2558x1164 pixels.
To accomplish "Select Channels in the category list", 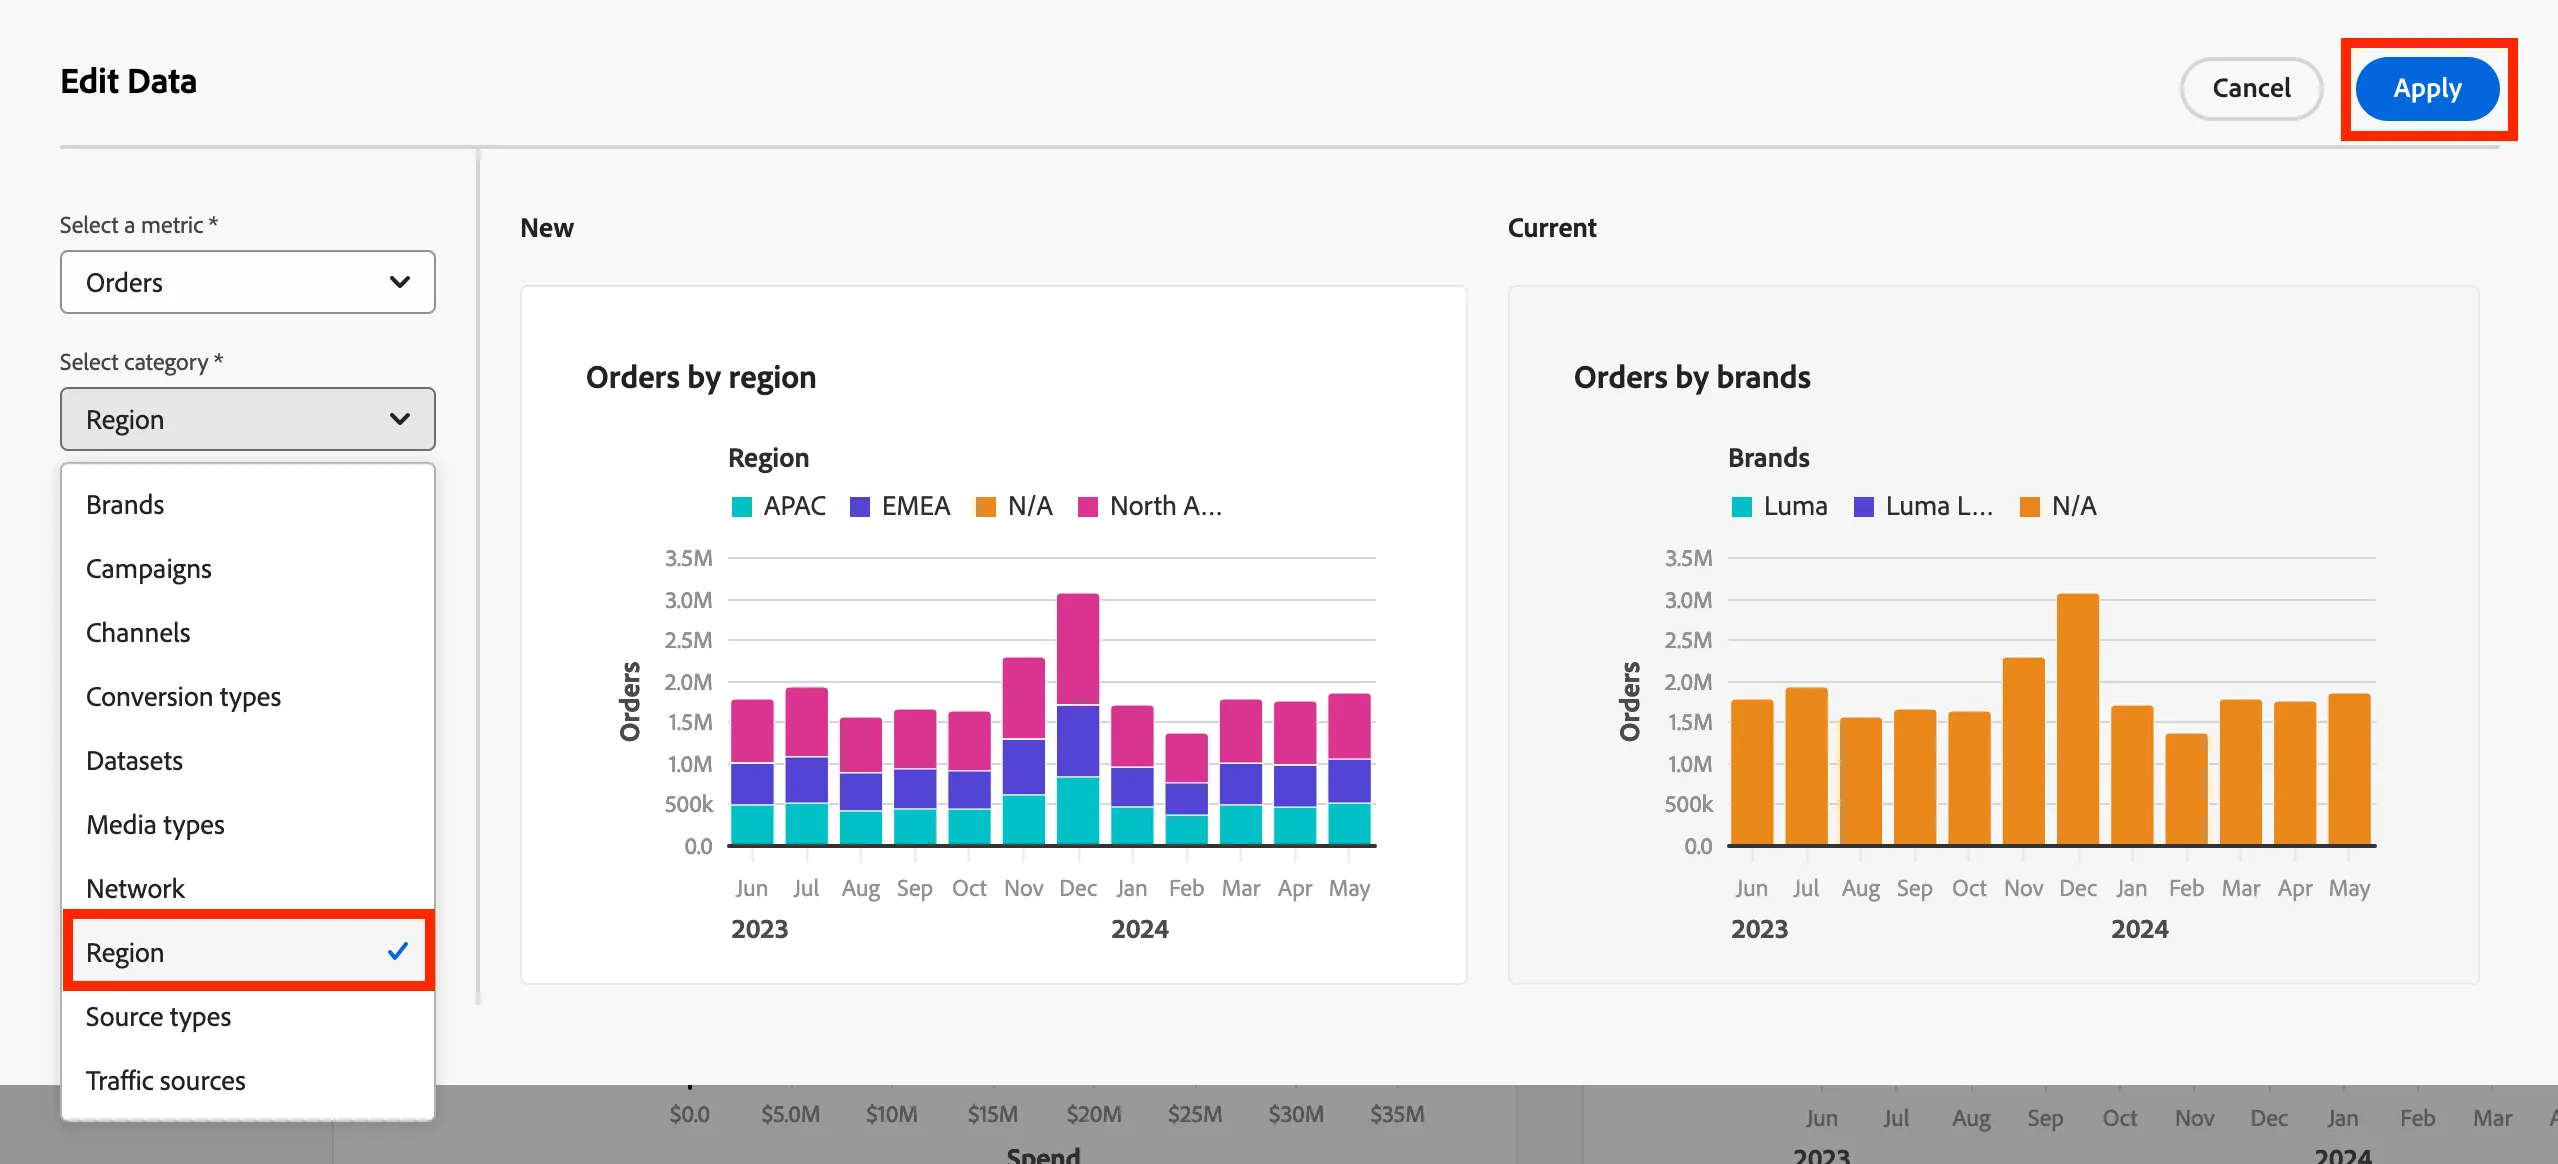I will click(248, 633).
